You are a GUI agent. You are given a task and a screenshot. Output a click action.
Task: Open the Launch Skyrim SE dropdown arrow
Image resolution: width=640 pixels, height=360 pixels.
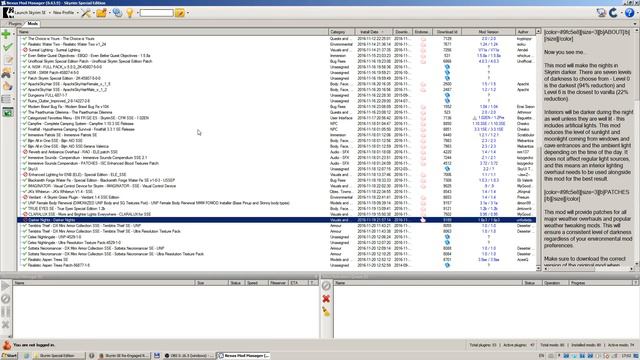[50, 13]
